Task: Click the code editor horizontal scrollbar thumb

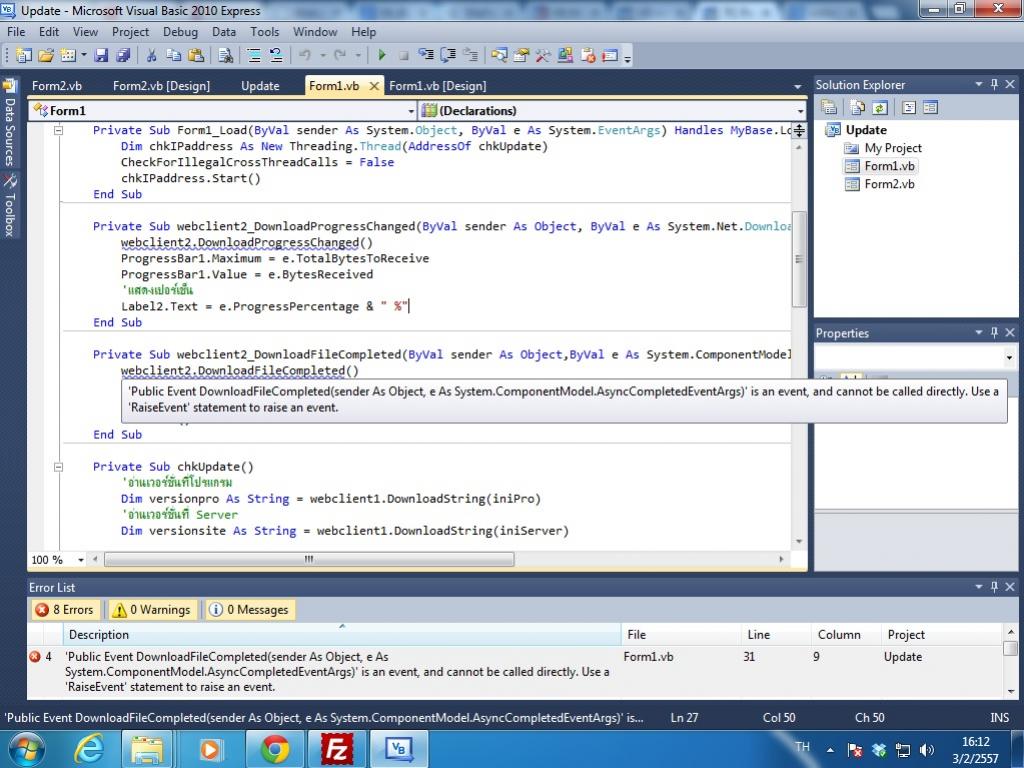Action: [309, 560]
